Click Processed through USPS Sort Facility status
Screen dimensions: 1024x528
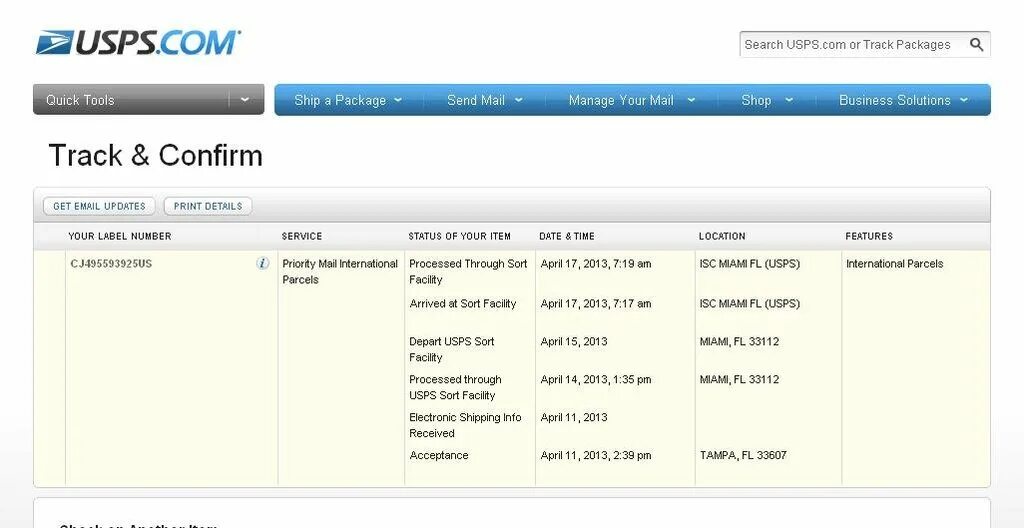(455, 387)
